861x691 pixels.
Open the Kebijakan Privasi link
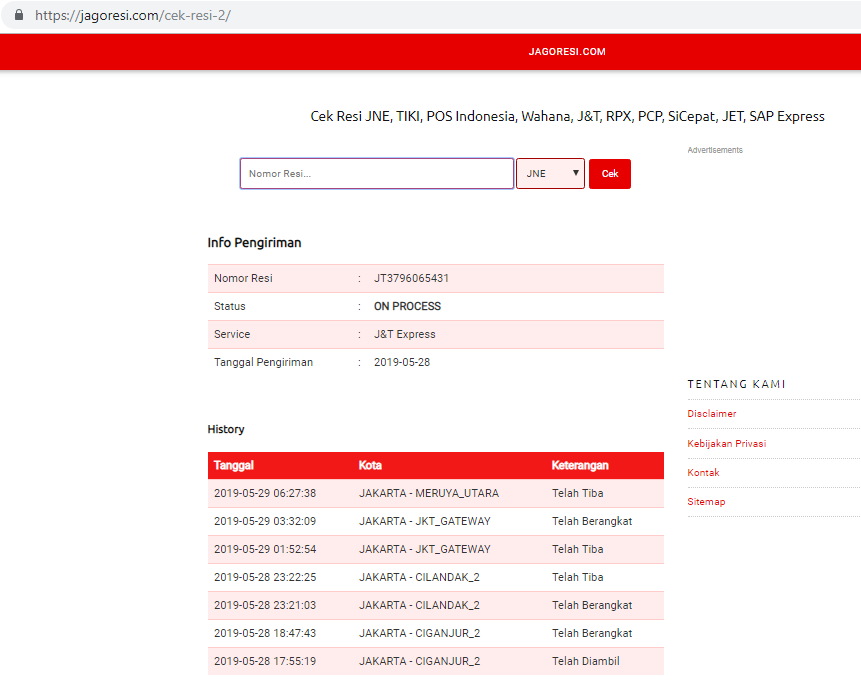point(726,443)
